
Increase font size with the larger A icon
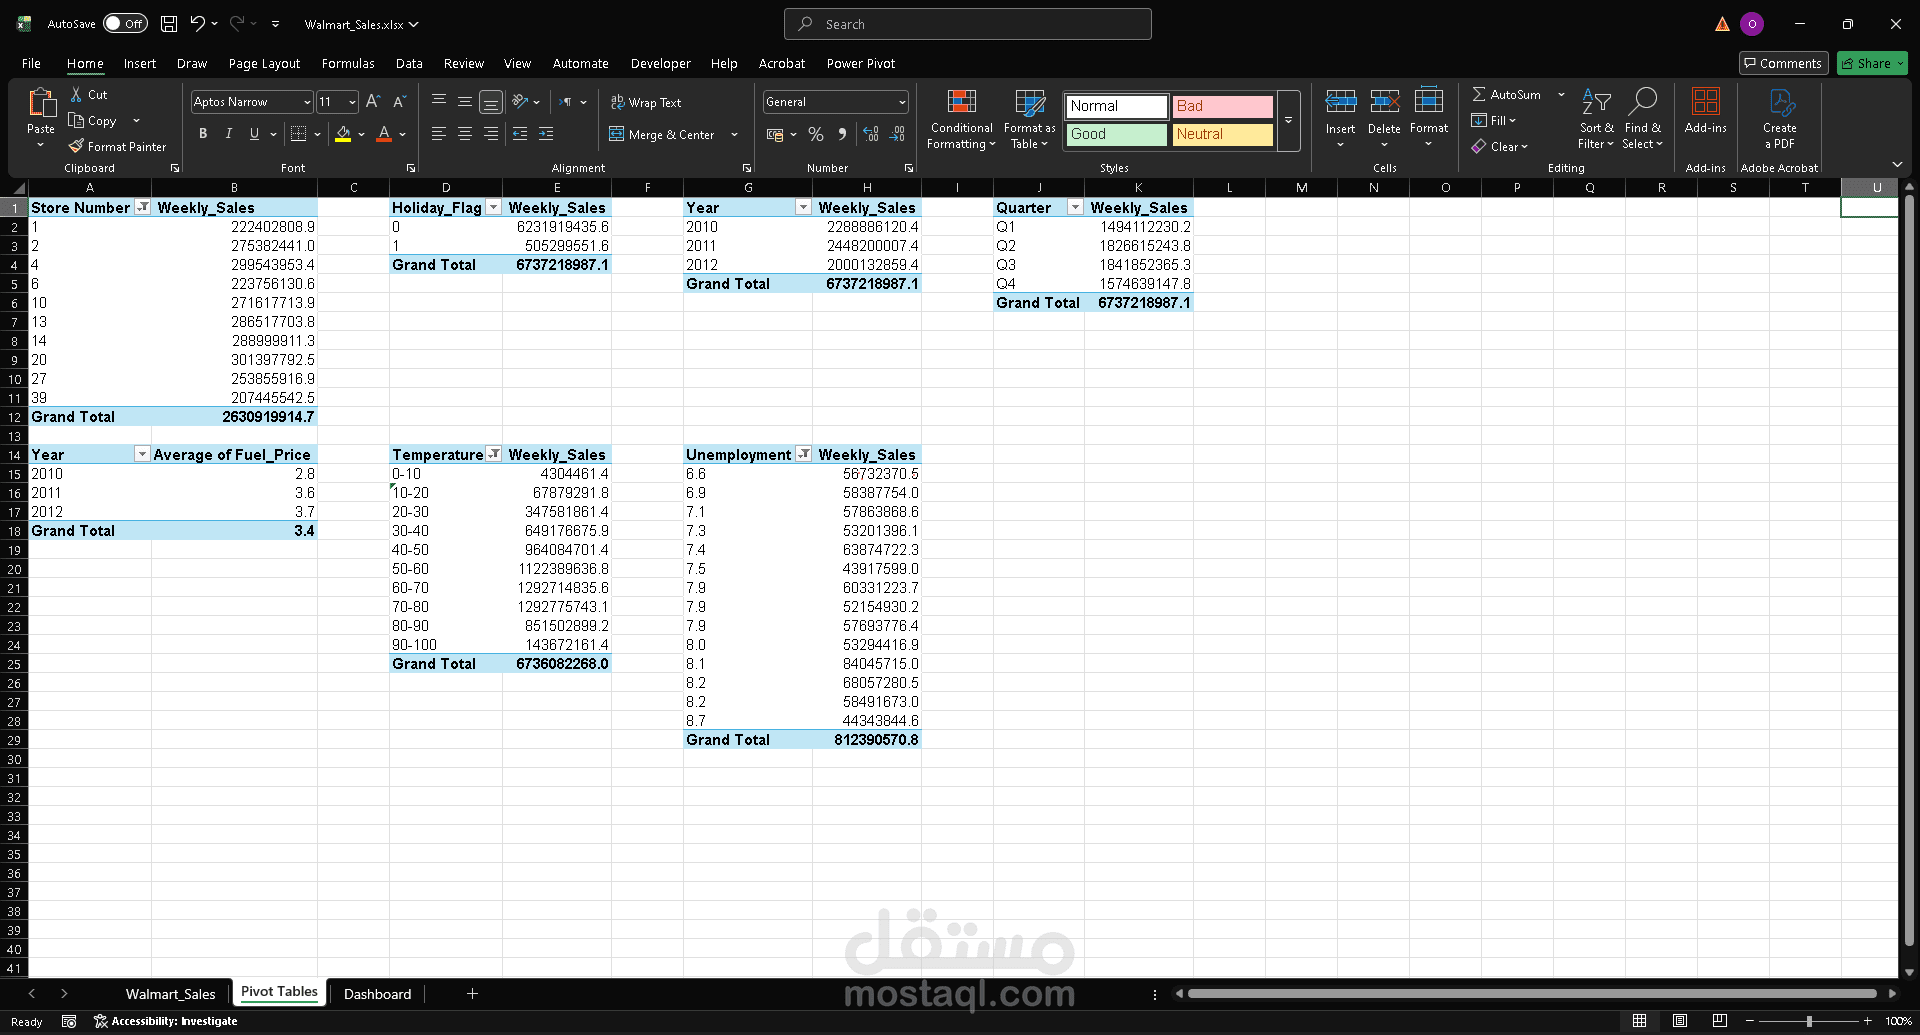tap(373, 101)
